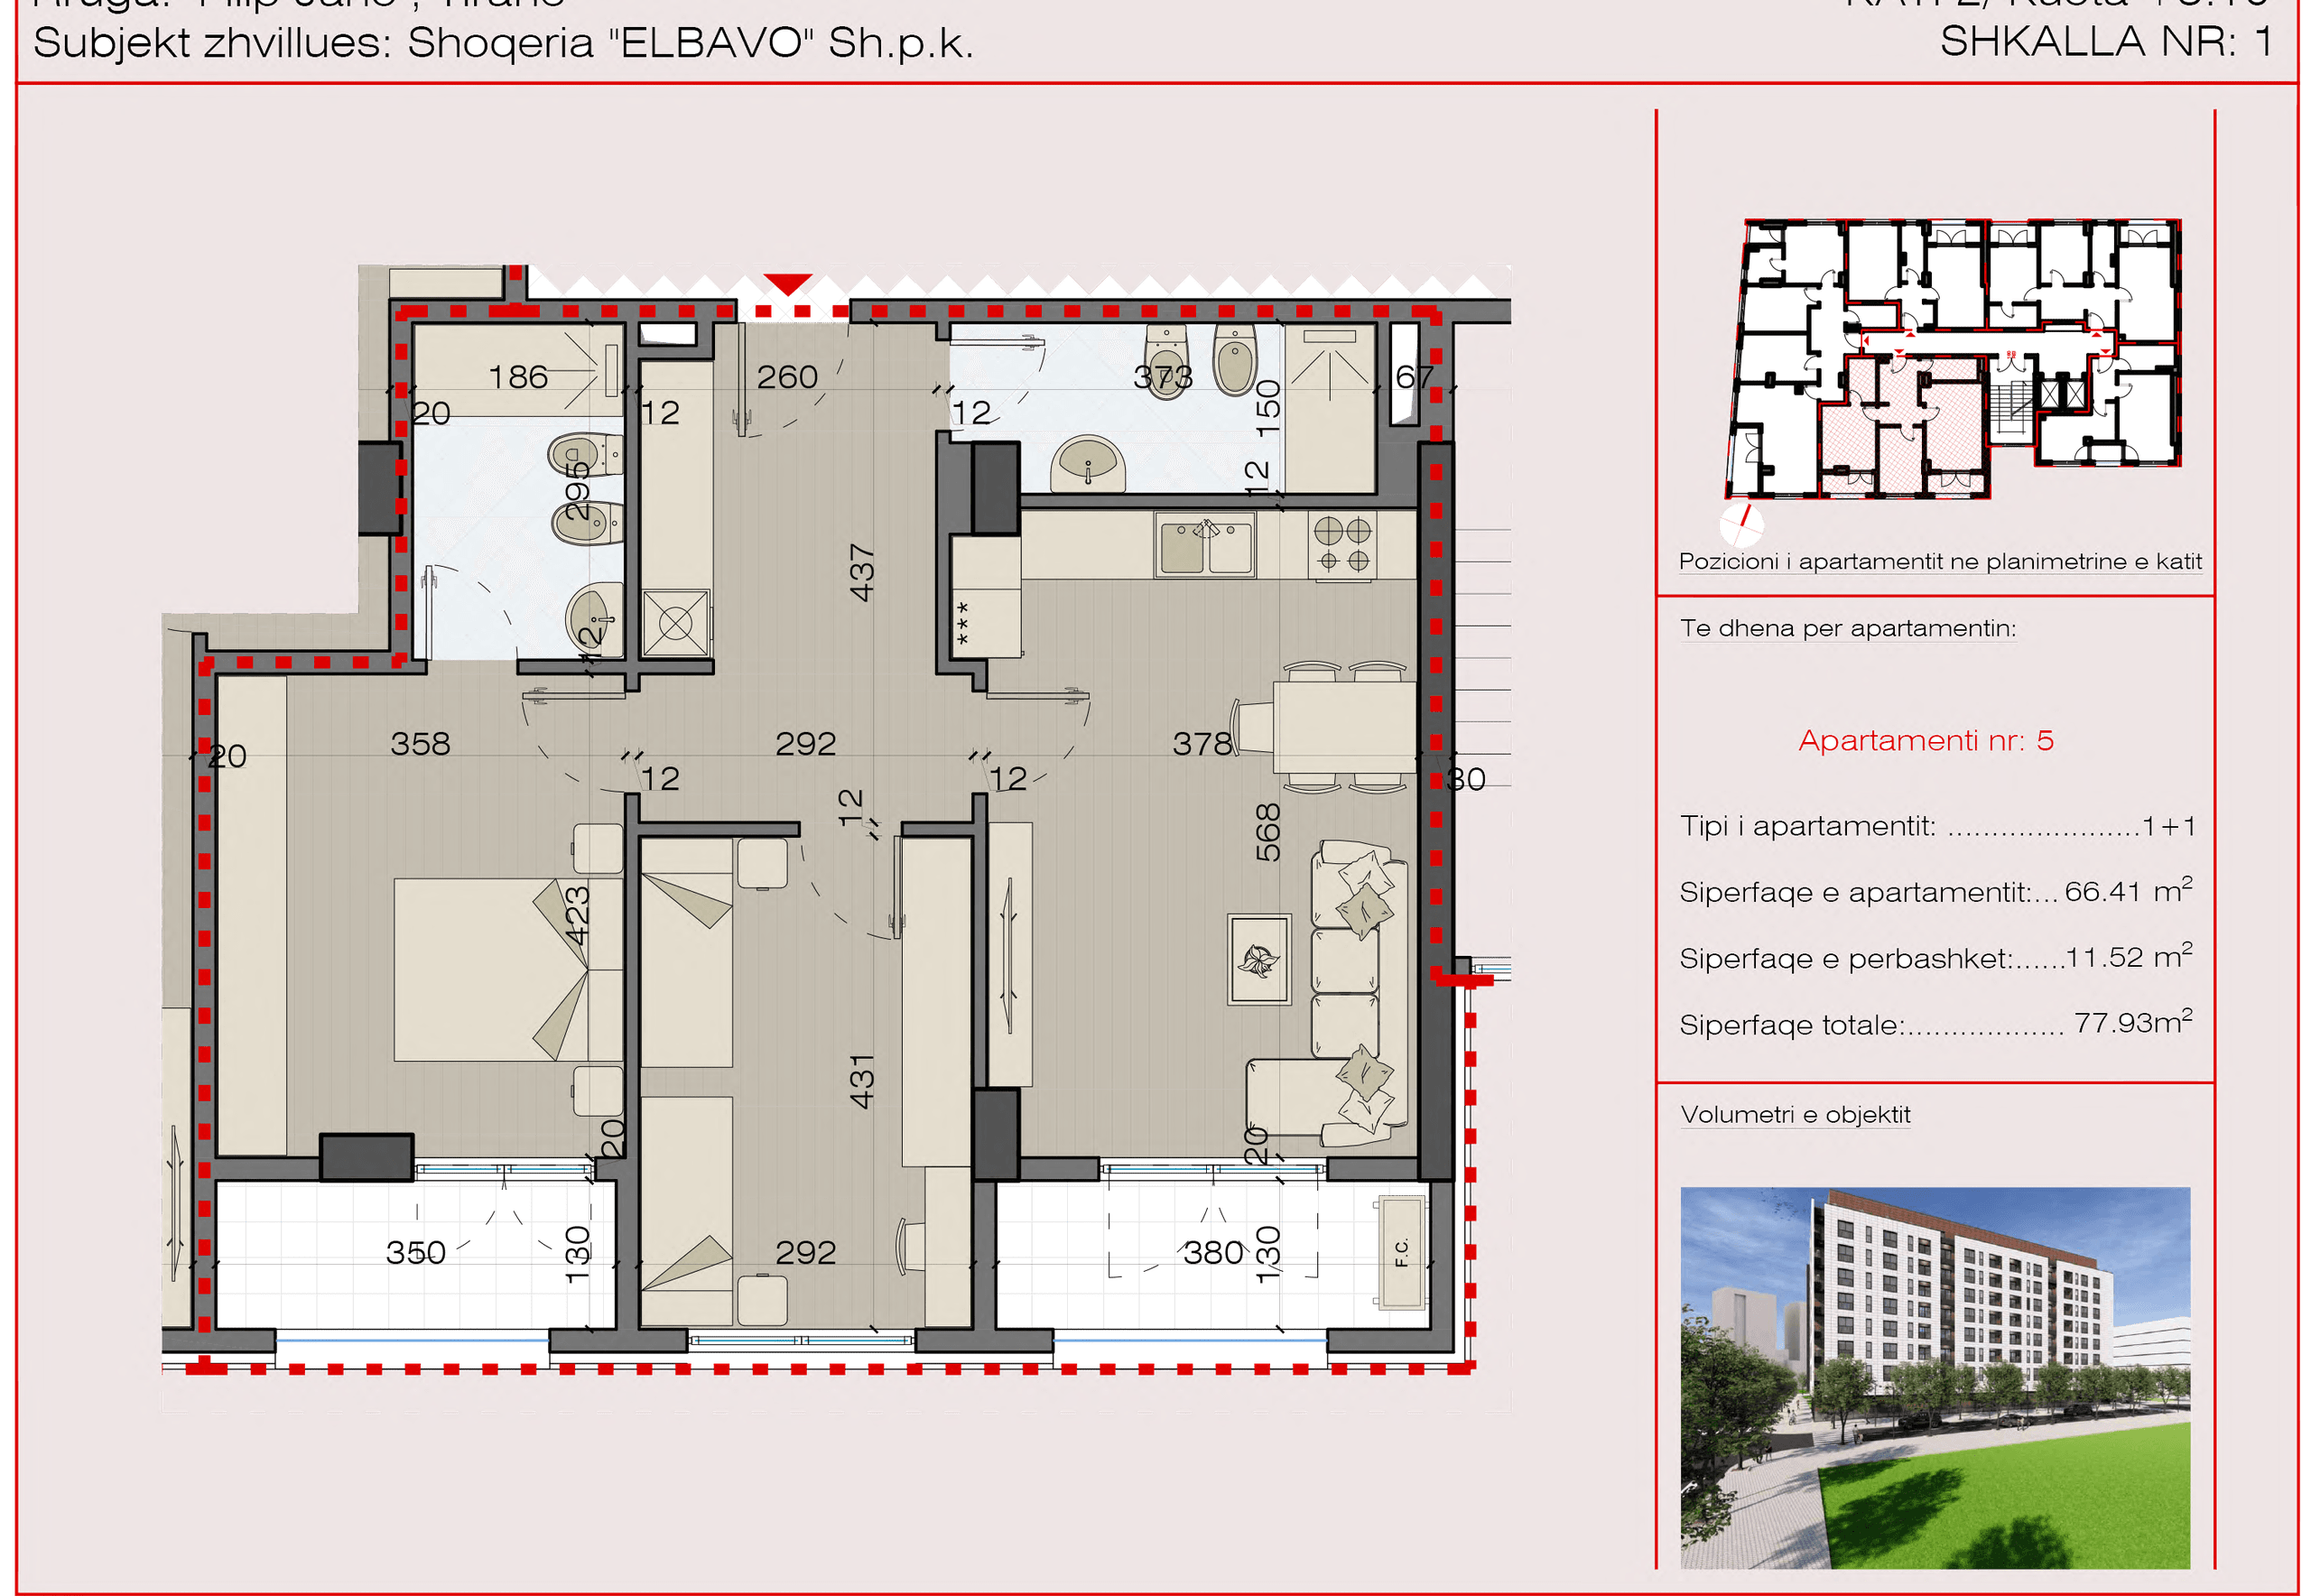Screen dimensions: 2311x1596
Task: Click the coffee table with plant
Action: pyautogui.click(x=1259, y=959)
